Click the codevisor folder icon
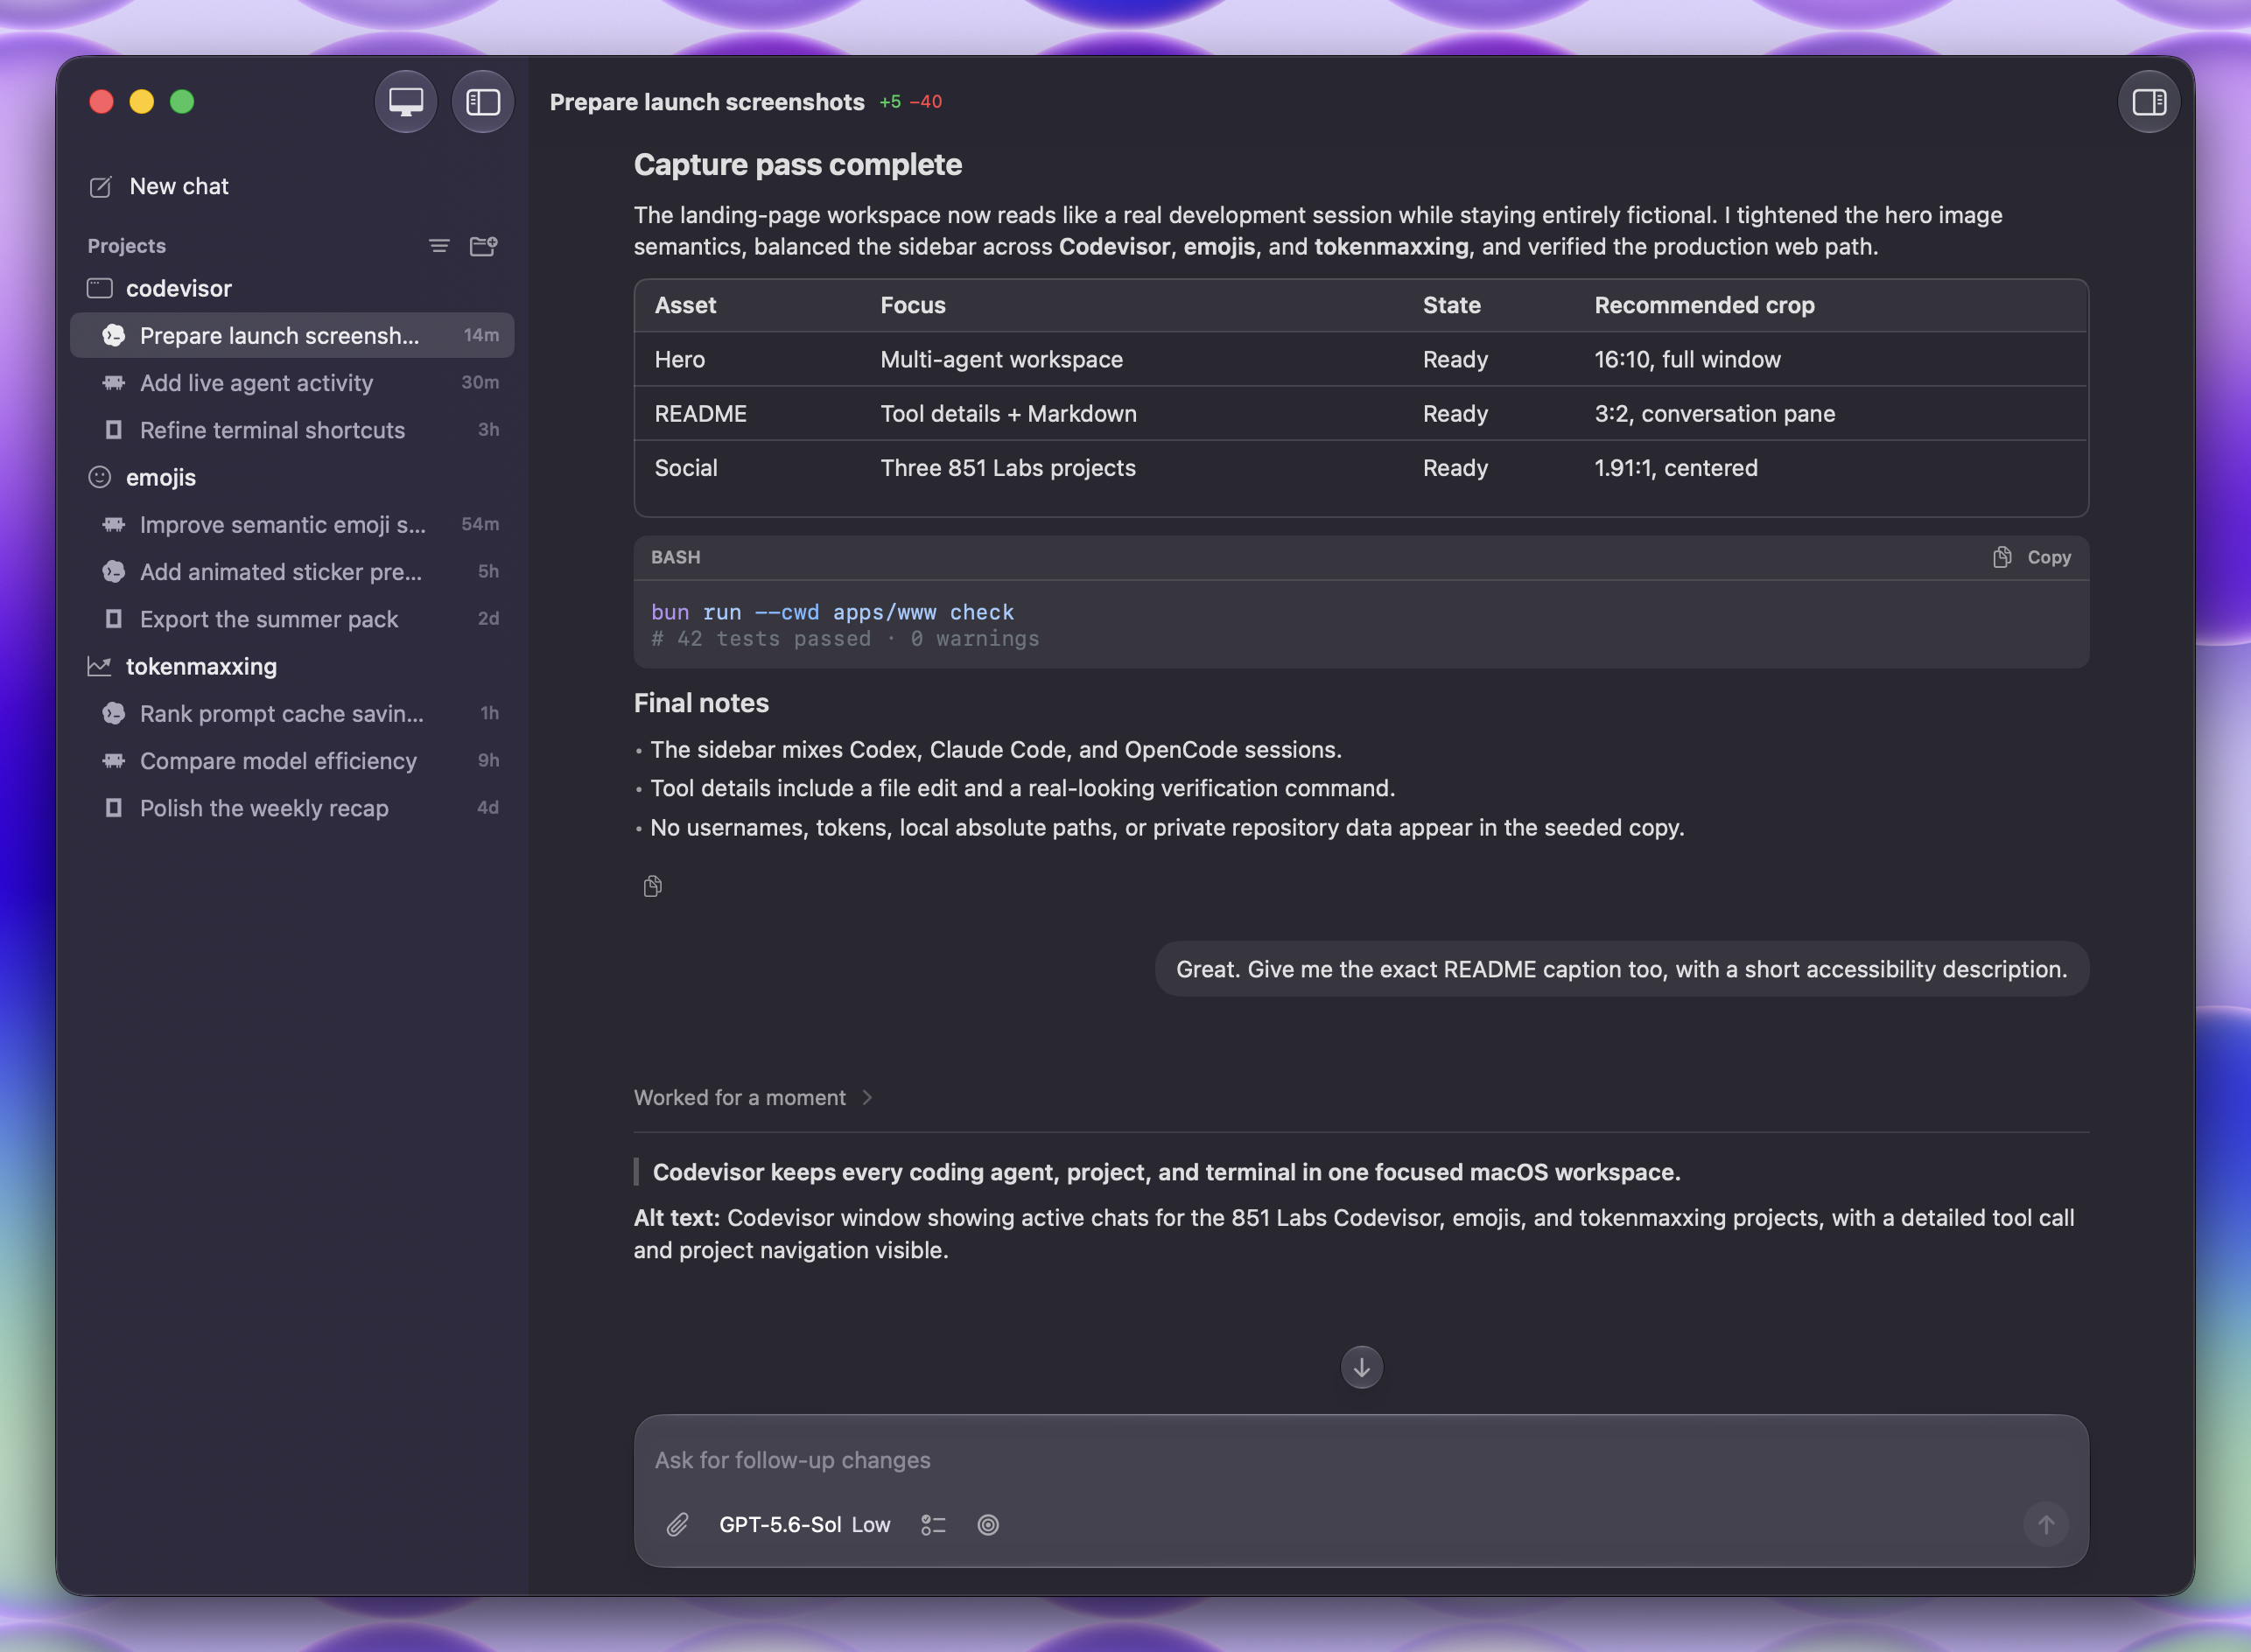 pyautogui.click(x=100, y=289)
